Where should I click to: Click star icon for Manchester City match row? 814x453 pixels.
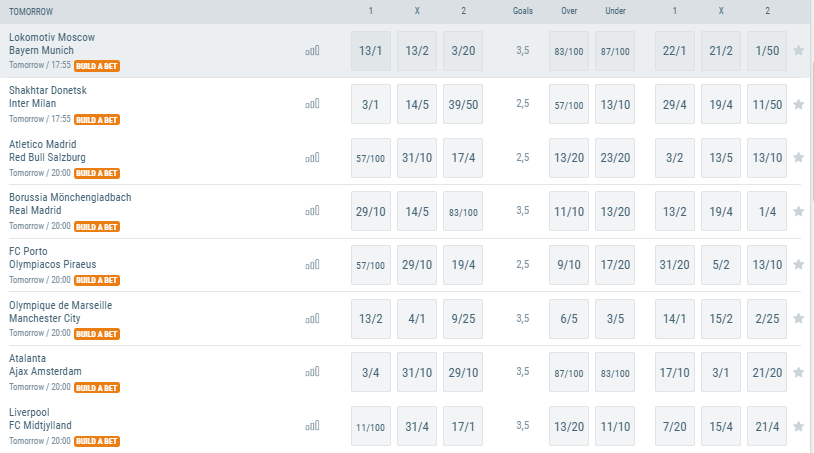(x=798, y=318)
